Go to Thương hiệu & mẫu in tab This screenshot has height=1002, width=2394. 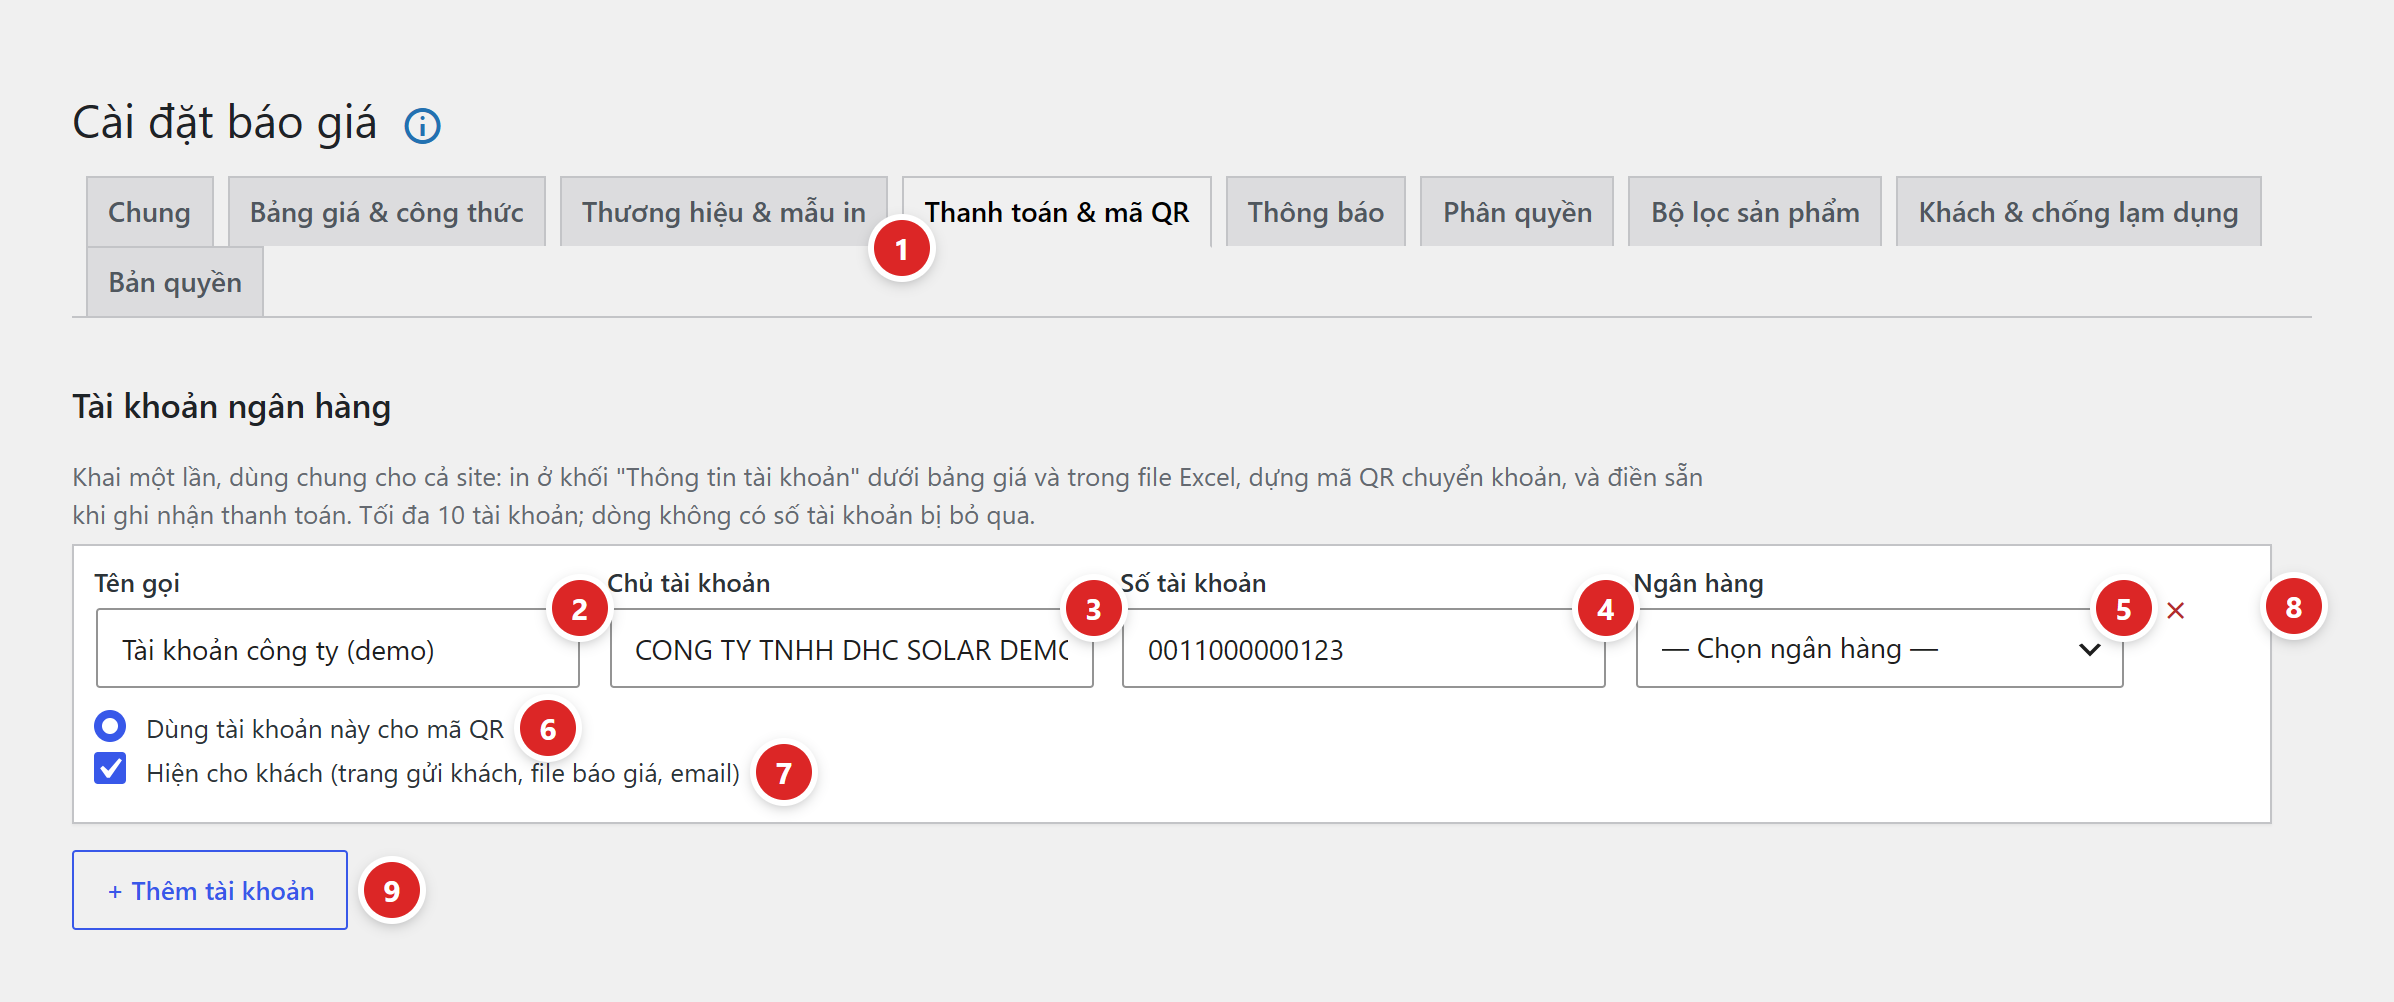click(724, 212)
